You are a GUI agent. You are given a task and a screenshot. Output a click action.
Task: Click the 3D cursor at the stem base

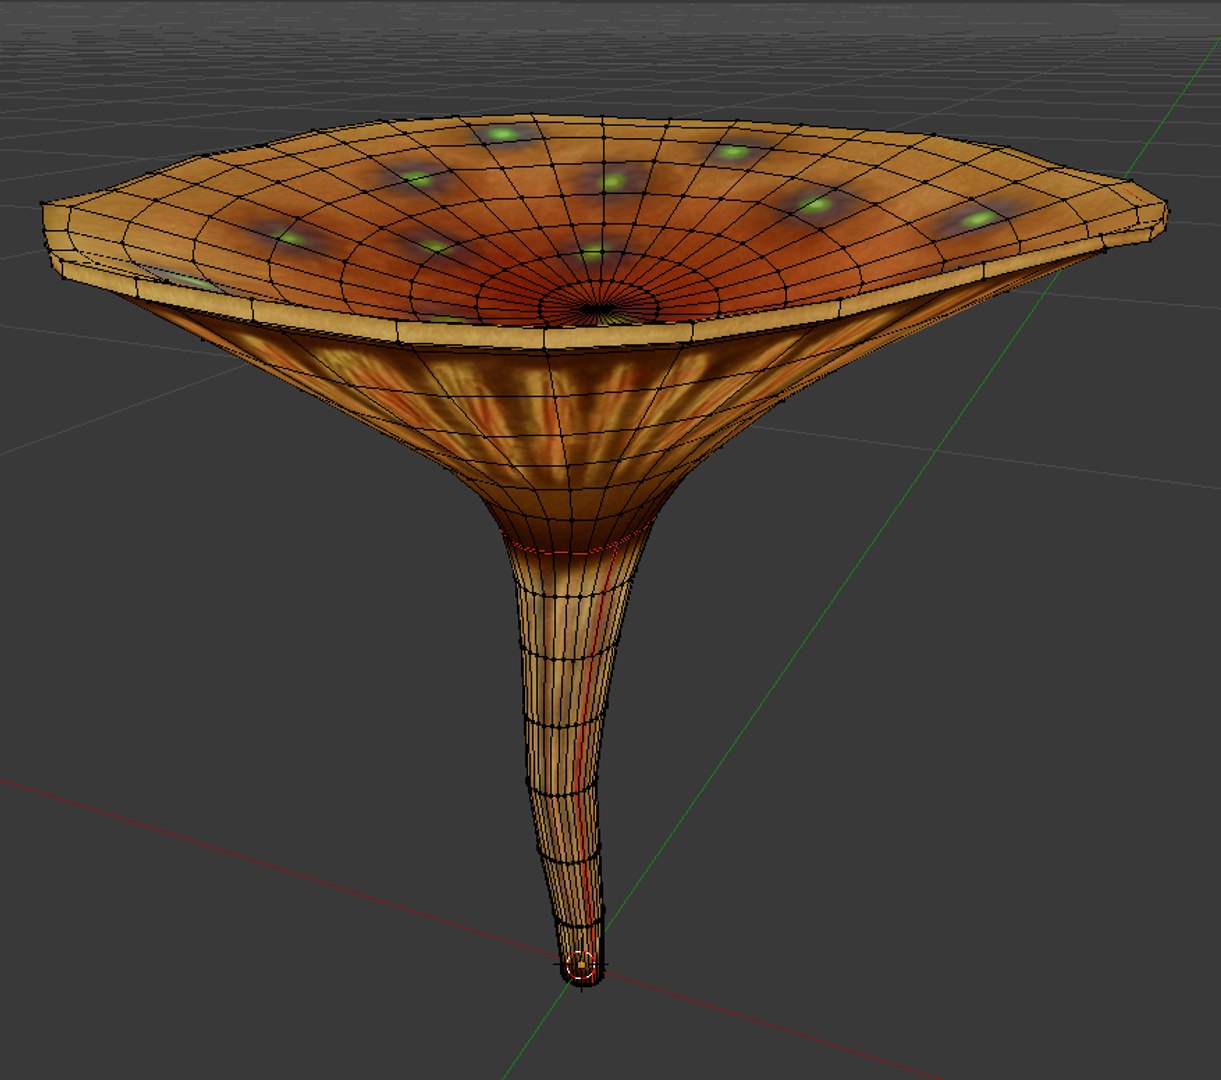click(581, 967)
